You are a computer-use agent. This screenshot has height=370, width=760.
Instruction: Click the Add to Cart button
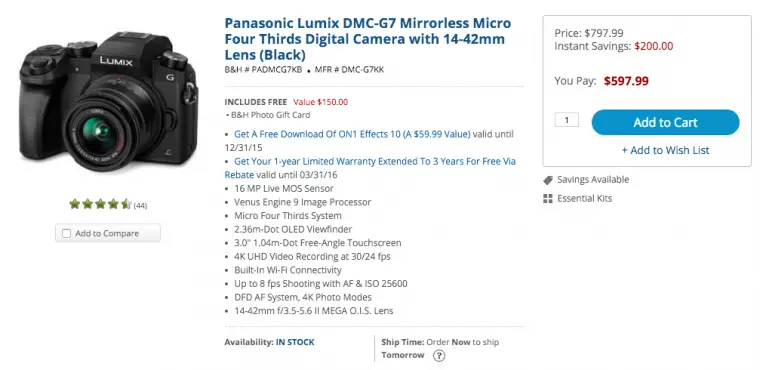click(665, 122)
